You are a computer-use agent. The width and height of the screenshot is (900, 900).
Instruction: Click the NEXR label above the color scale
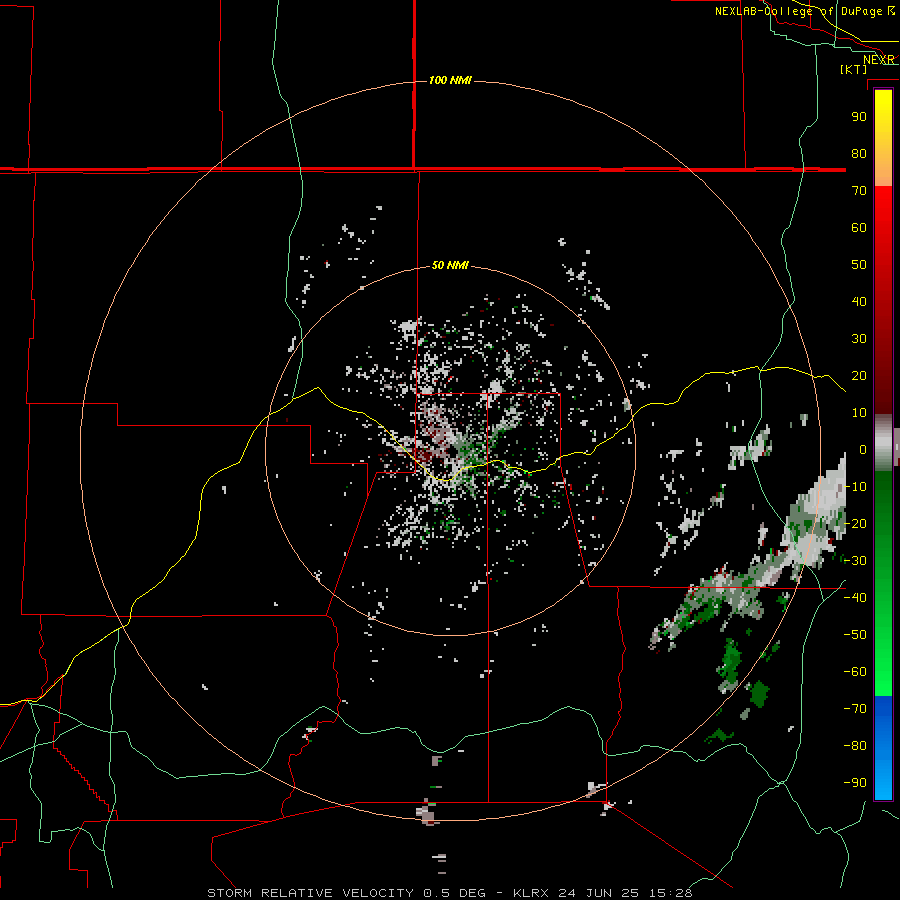879,60
